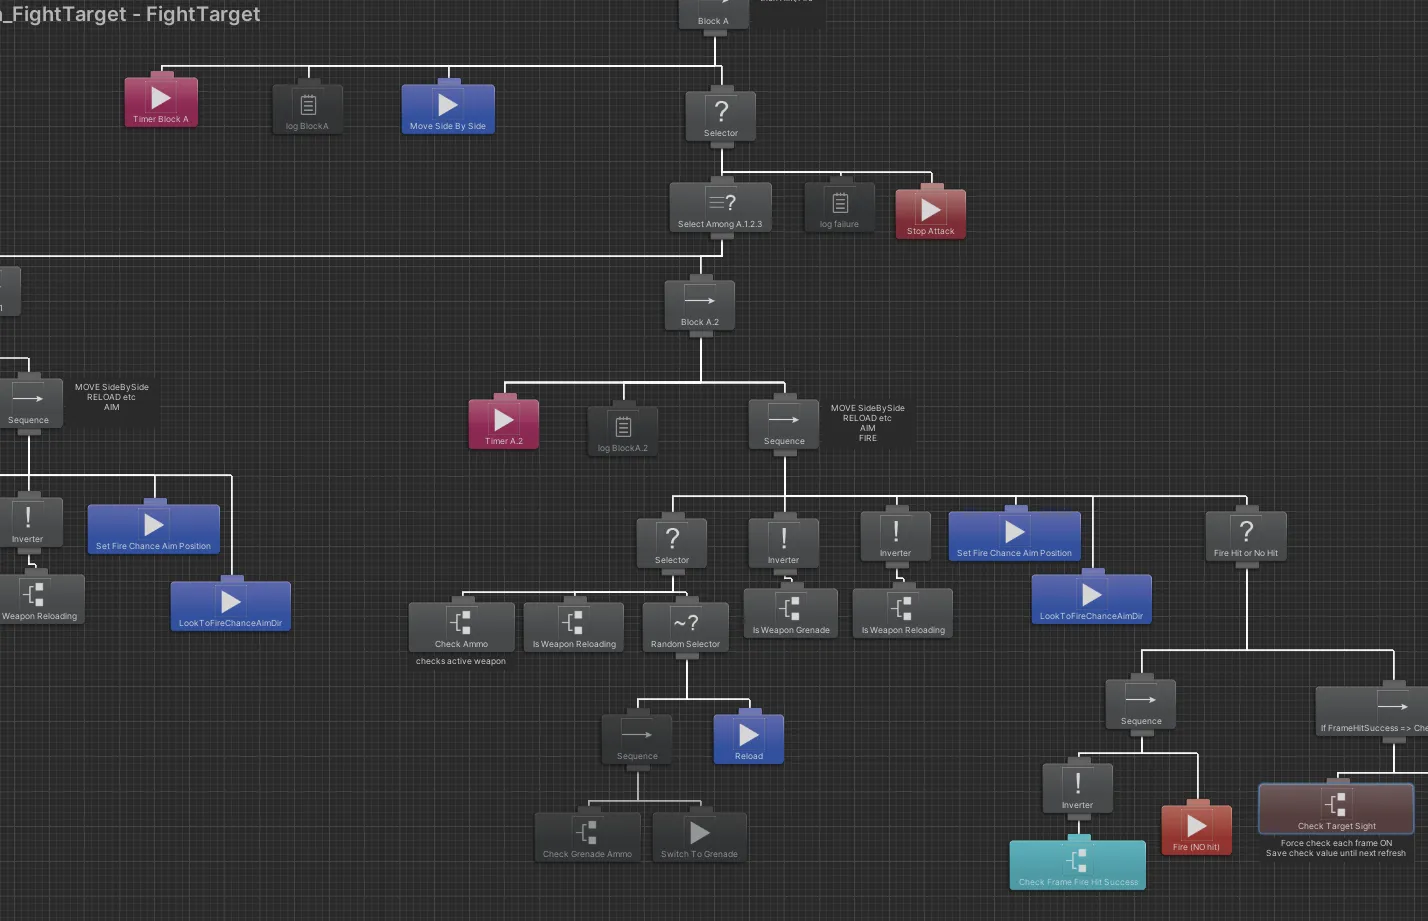
Task: Click the Move Side By Side action node
Action: click(x=448, y=108)
